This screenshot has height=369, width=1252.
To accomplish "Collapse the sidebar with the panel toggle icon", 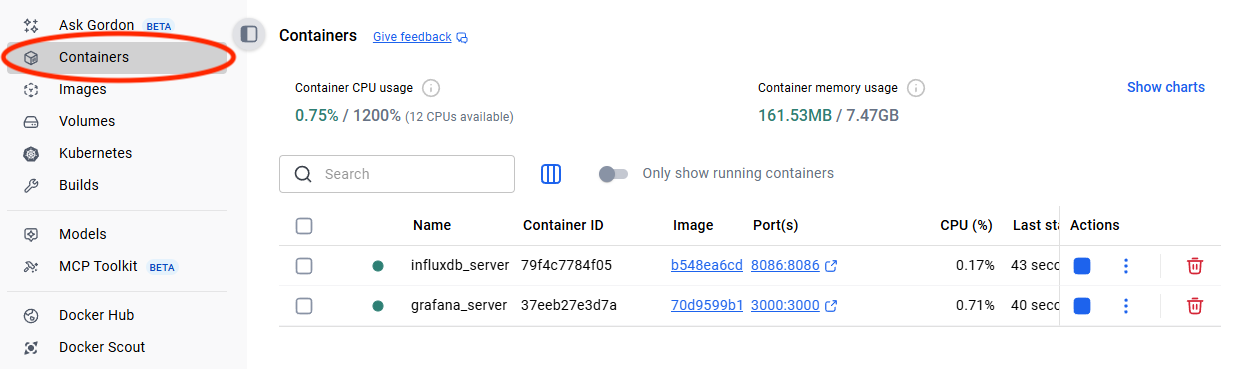I will pos(249,34).
